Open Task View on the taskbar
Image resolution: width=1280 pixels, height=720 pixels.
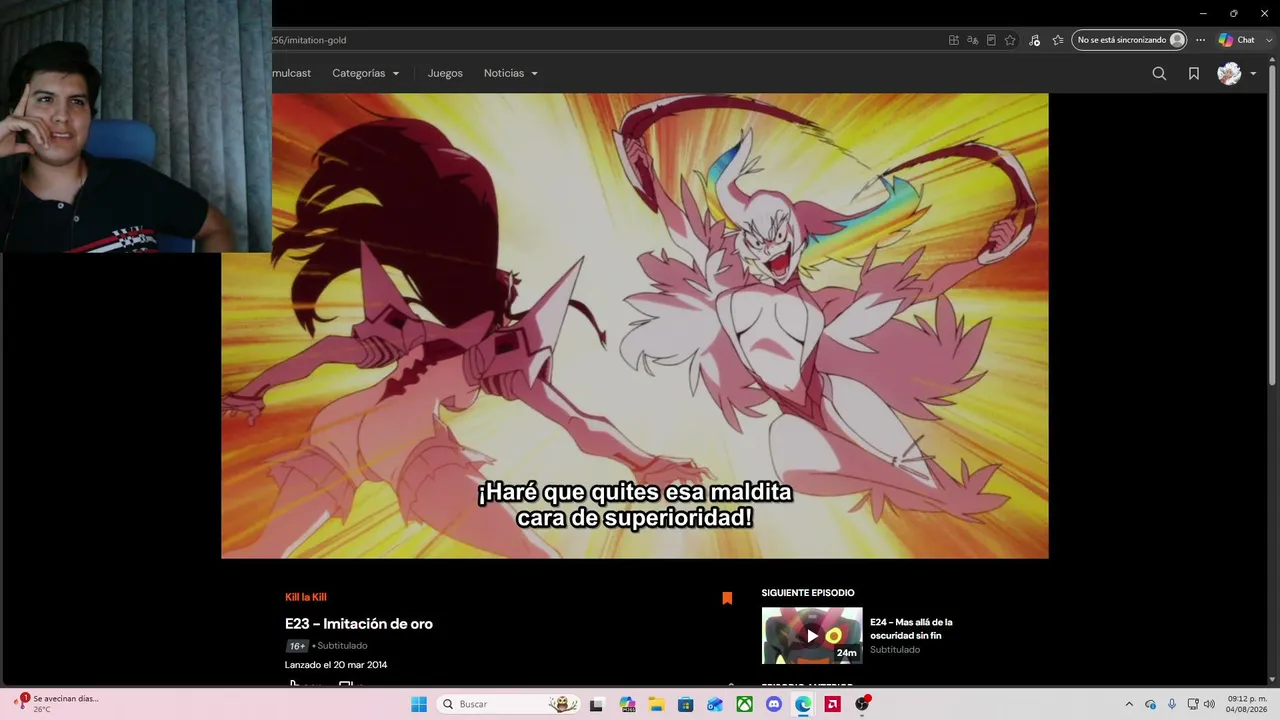coord(597,704)
